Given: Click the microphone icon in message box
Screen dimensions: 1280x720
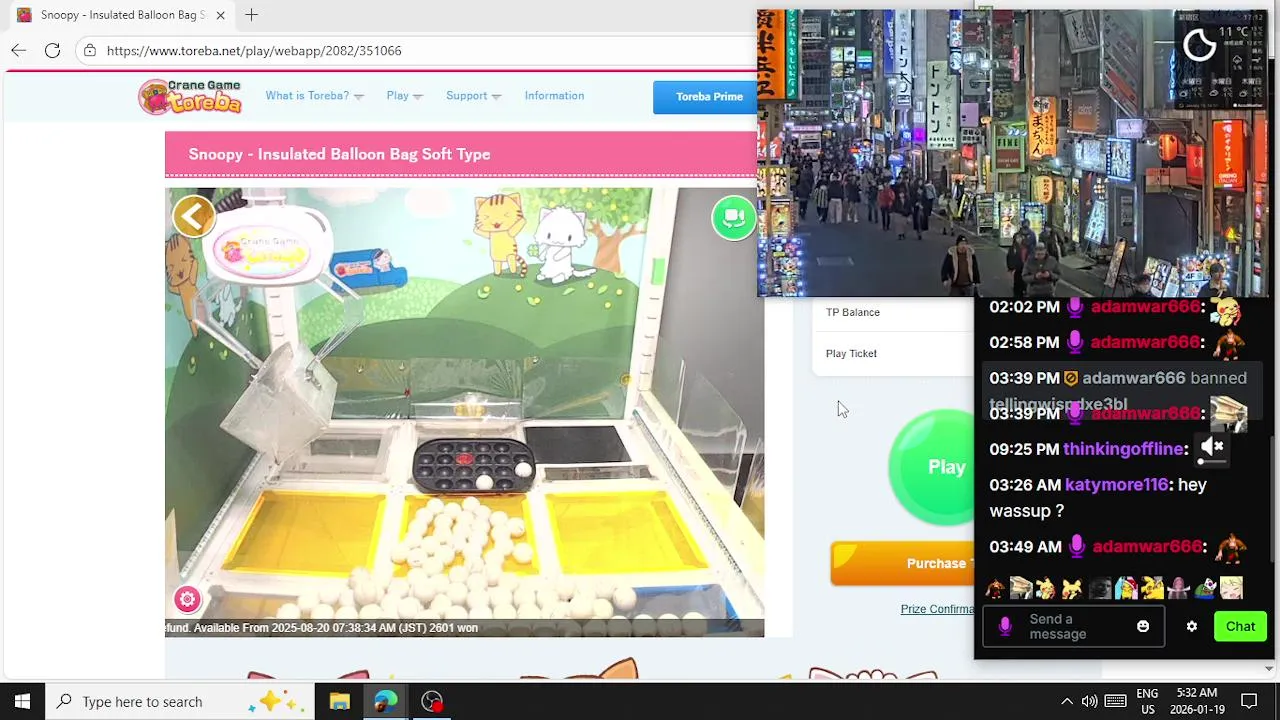Looking at the screenshot, I should pyautogui.click(x=1005, y=626).
